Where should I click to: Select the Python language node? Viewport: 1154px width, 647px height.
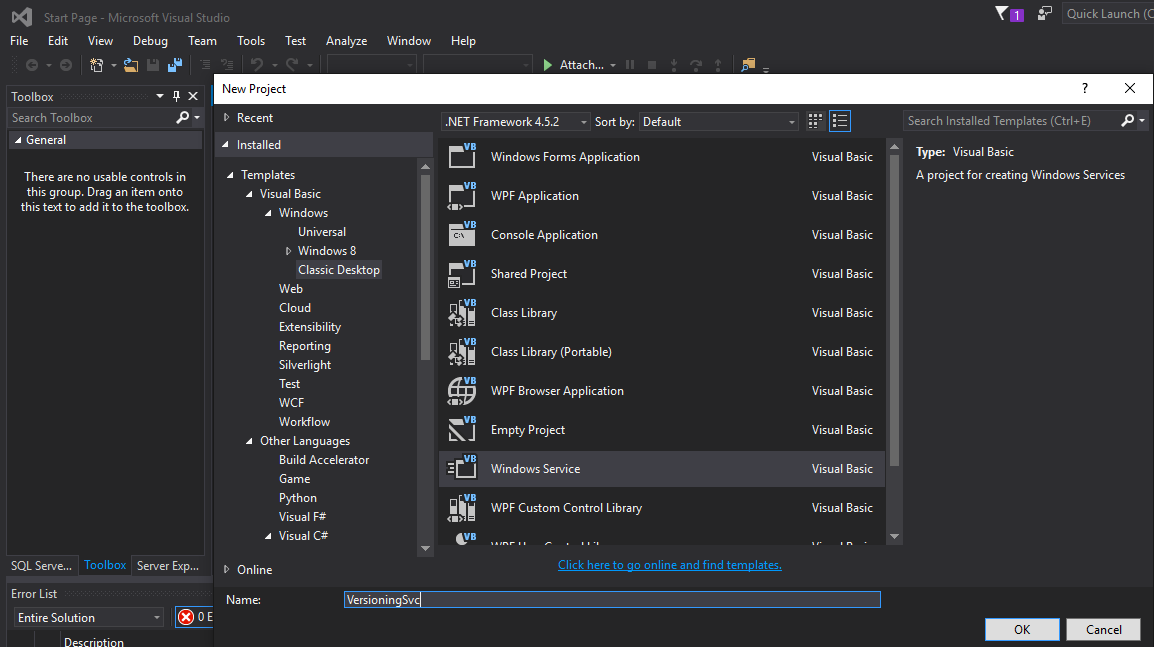(297, 498)
